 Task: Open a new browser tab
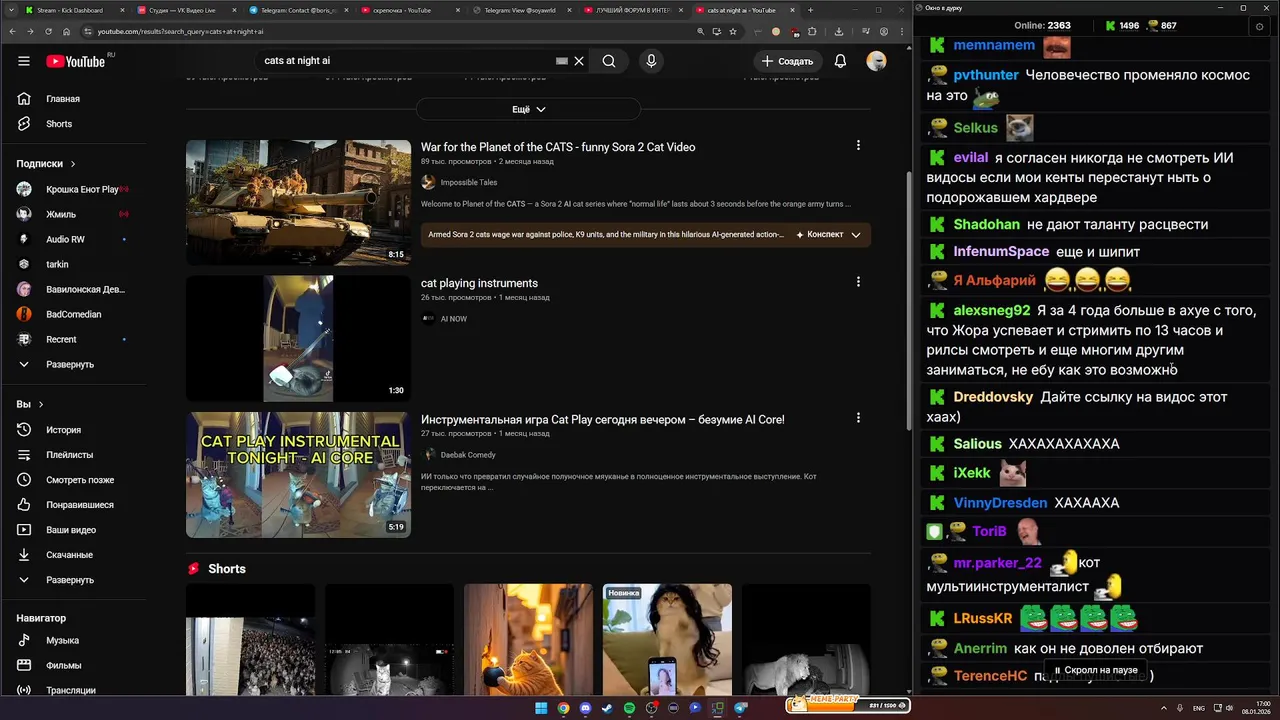811,10
